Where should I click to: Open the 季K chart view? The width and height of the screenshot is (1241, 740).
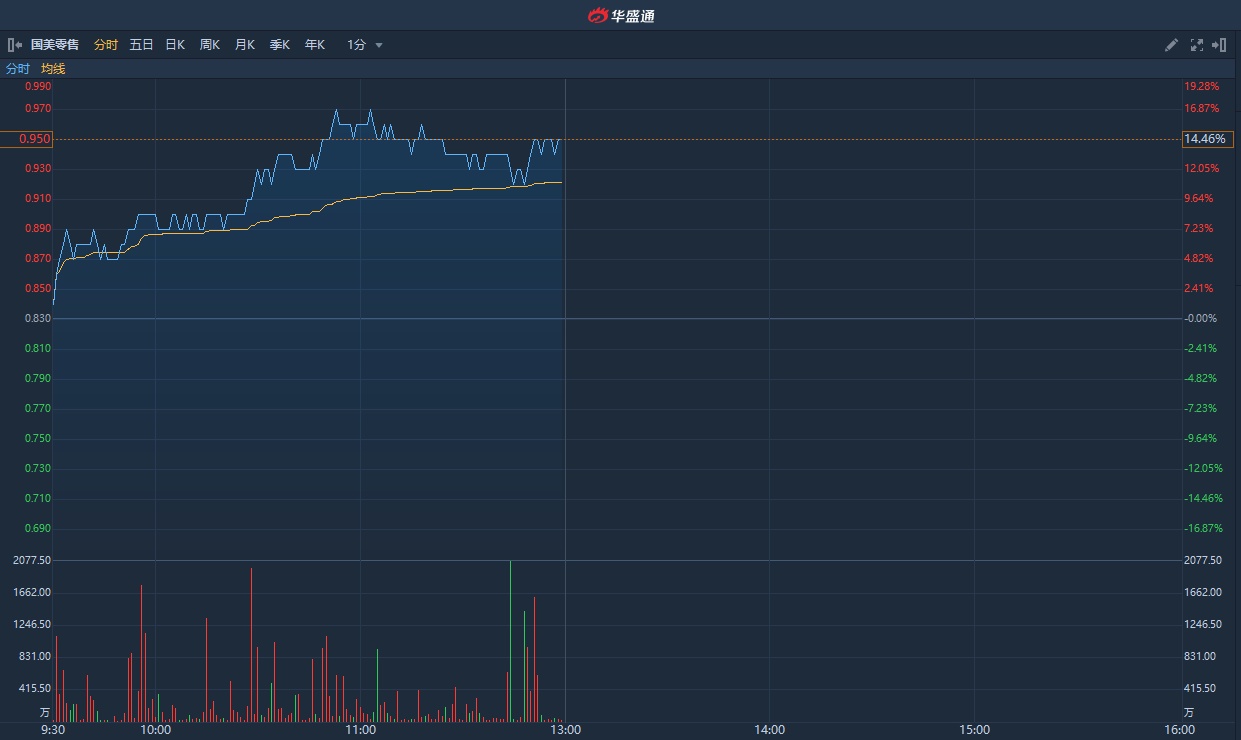tap(279, 45)
